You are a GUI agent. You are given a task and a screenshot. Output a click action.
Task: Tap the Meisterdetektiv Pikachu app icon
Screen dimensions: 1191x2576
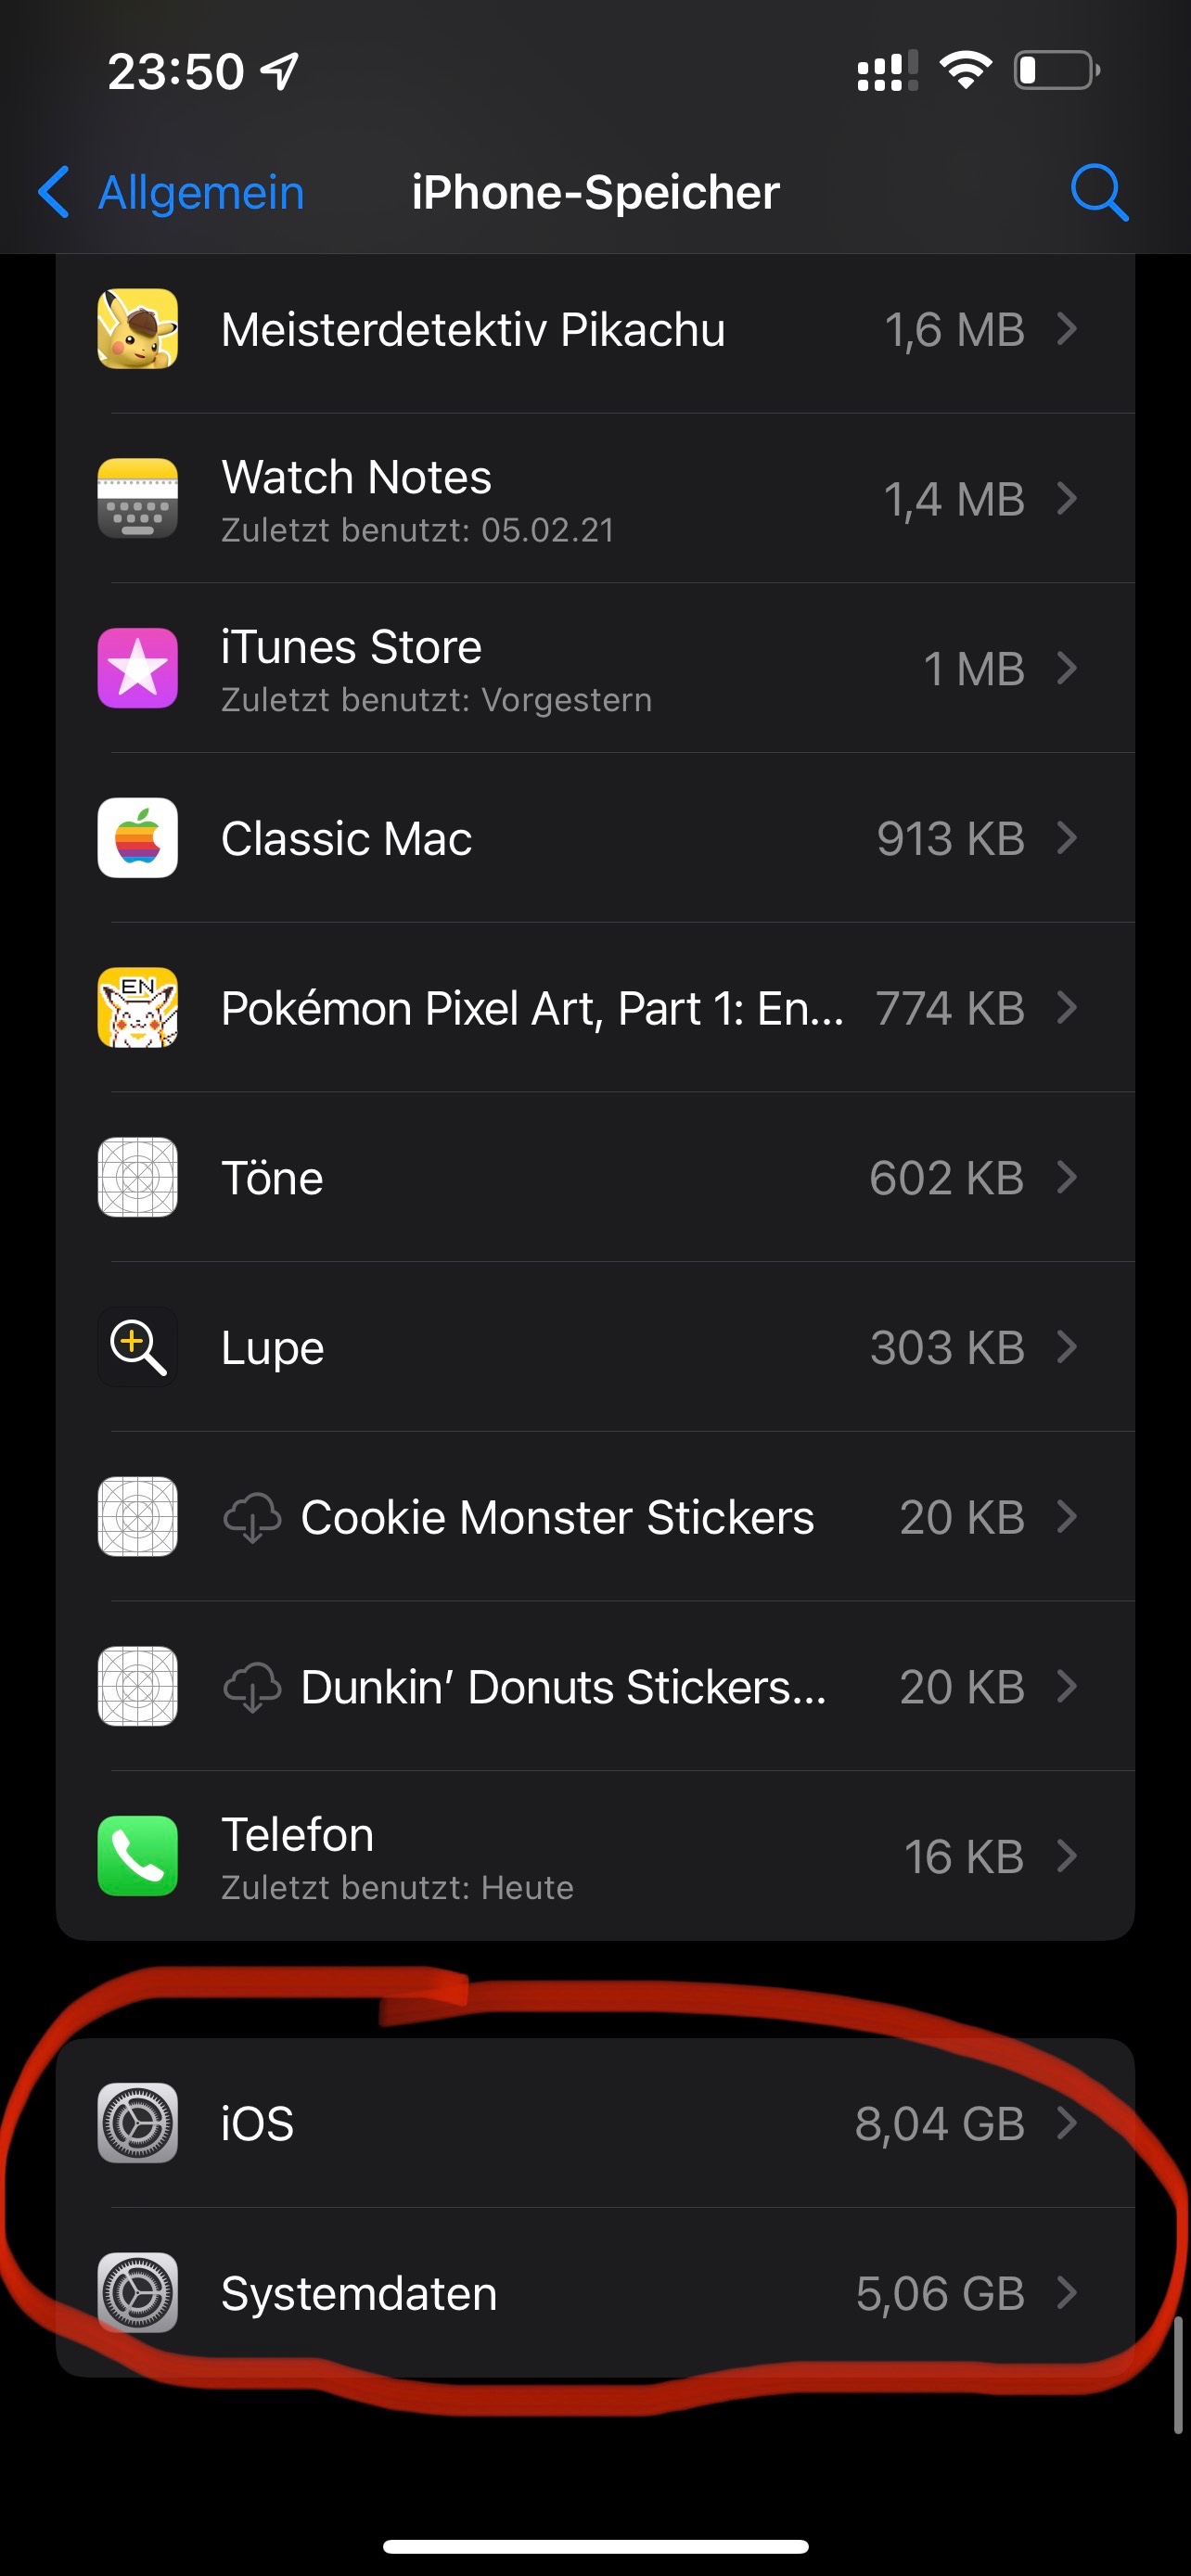coord(138,329)
